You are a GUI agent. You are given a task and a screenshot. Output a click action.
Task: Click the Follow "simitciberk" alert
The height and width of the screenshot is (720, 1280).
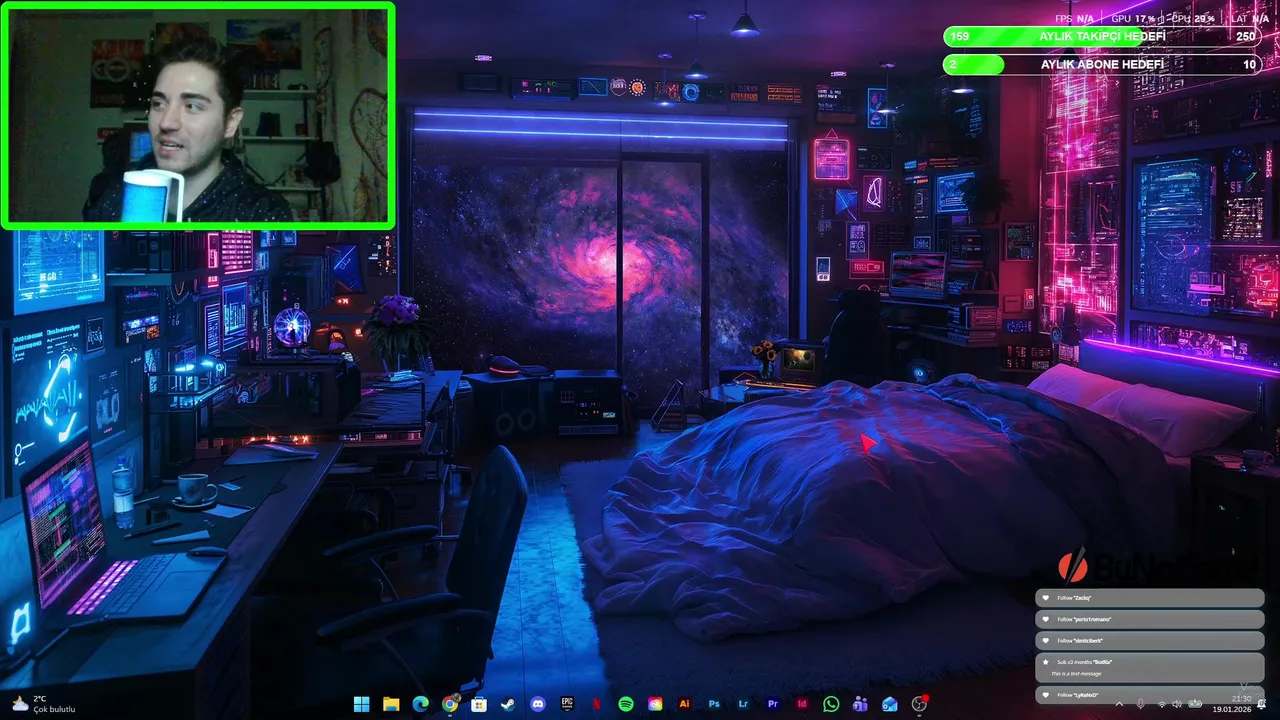1150,640
